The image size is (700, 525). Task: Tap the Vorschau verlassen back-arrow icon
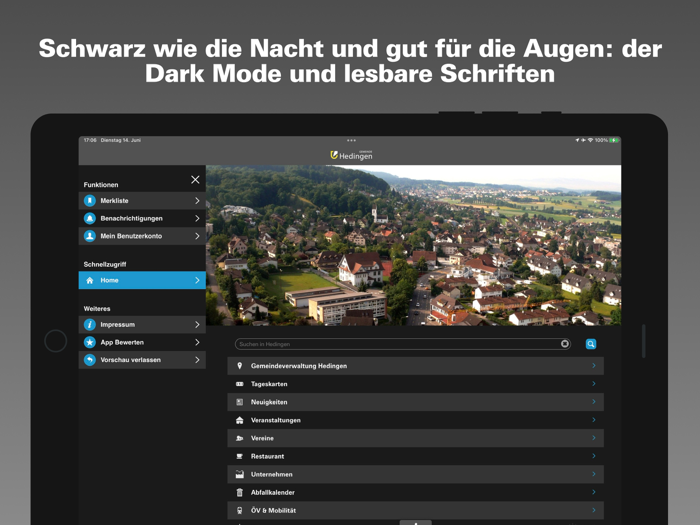(90, 360)
